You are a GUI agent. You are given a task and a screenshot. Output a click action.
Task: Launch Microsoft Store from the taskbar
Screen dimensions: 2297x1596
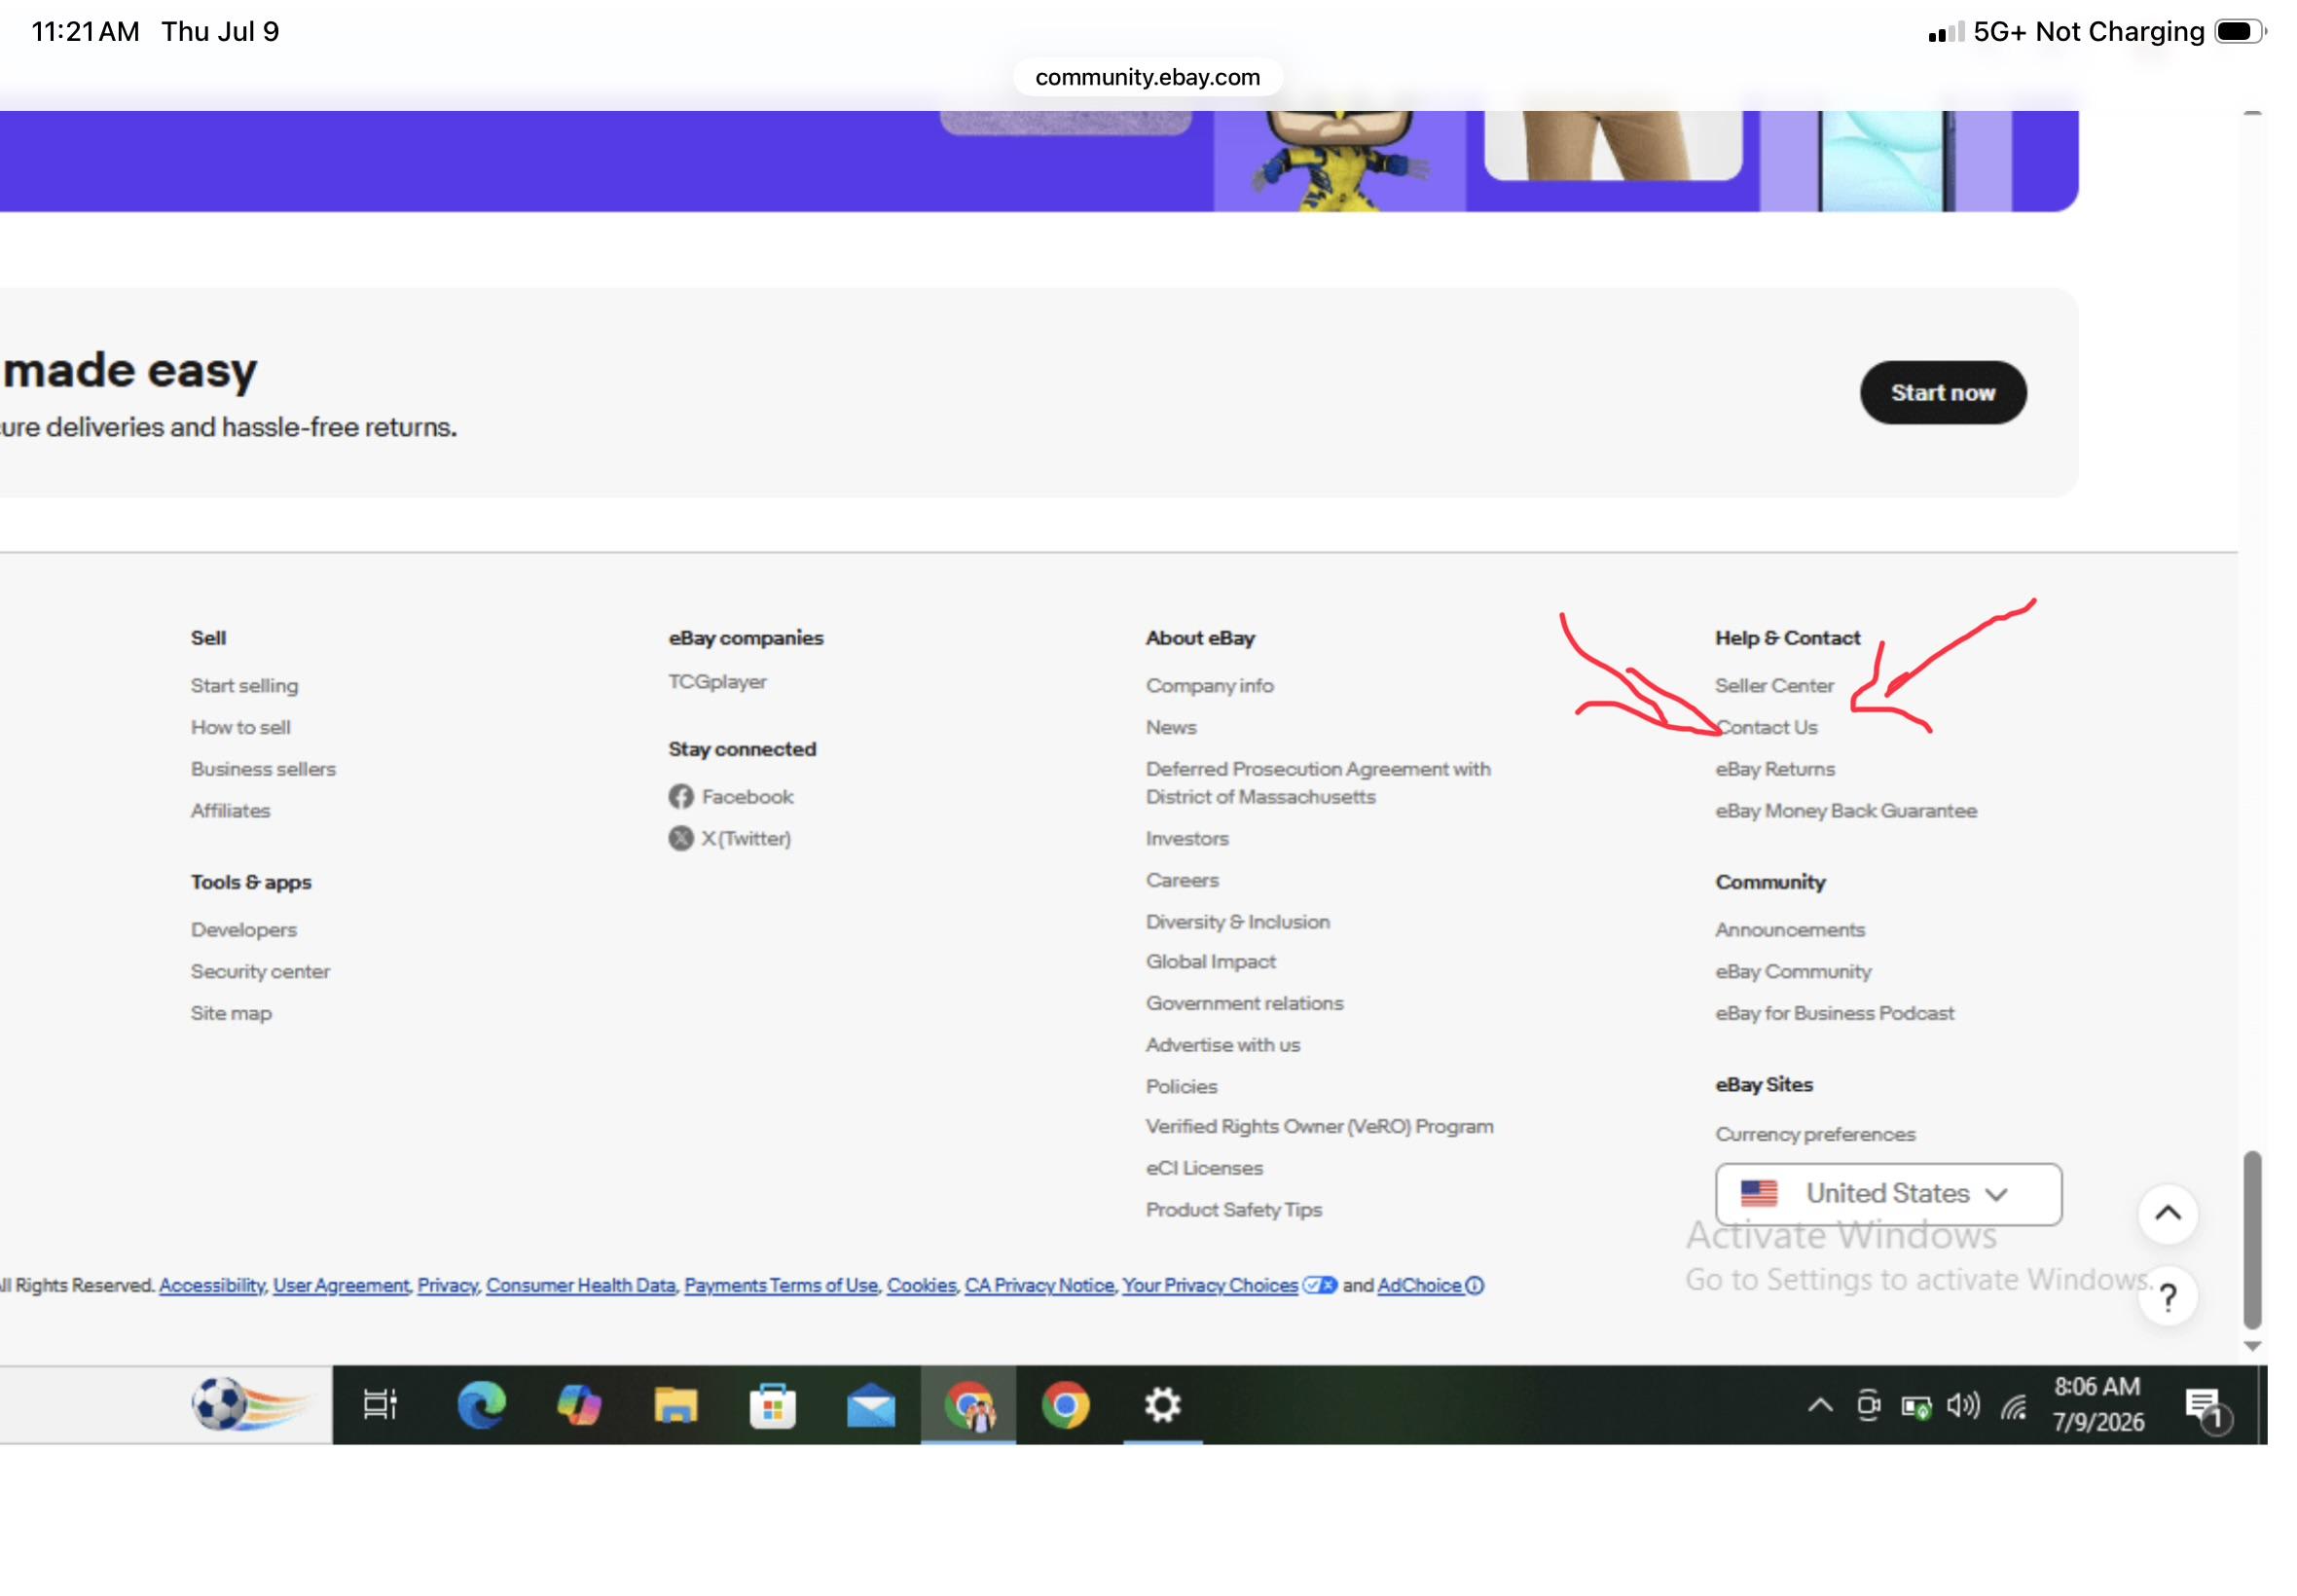[x=772, y=1405]
